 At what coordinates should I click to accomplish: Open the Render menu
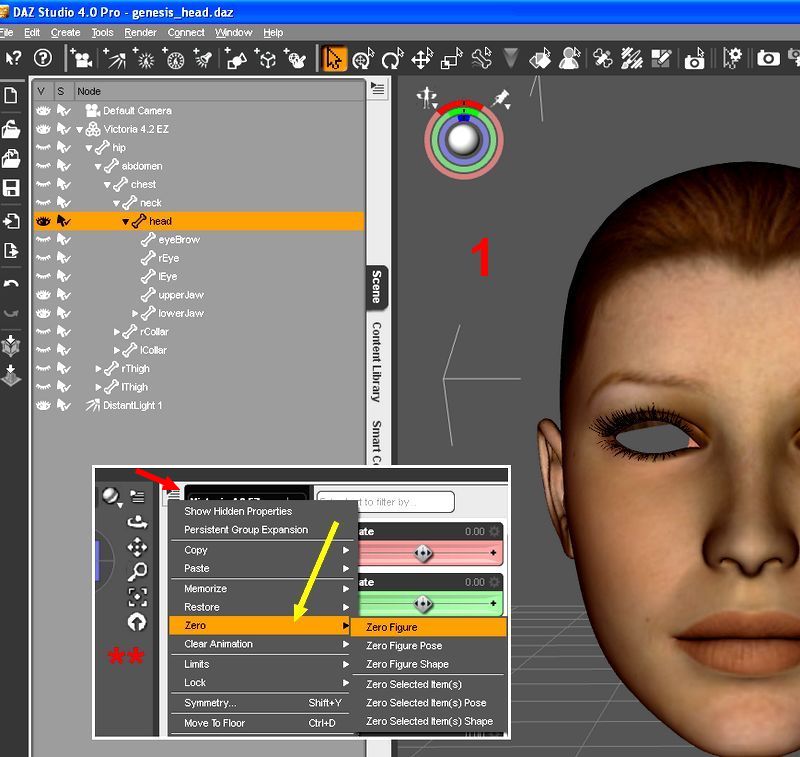(140, 33)
